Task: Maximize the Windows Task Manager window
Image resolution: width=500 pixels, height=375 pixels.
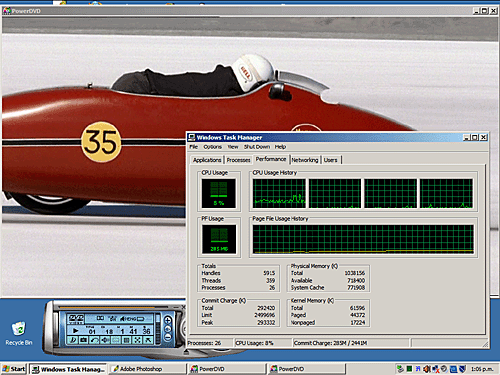Action: point(475,137)
